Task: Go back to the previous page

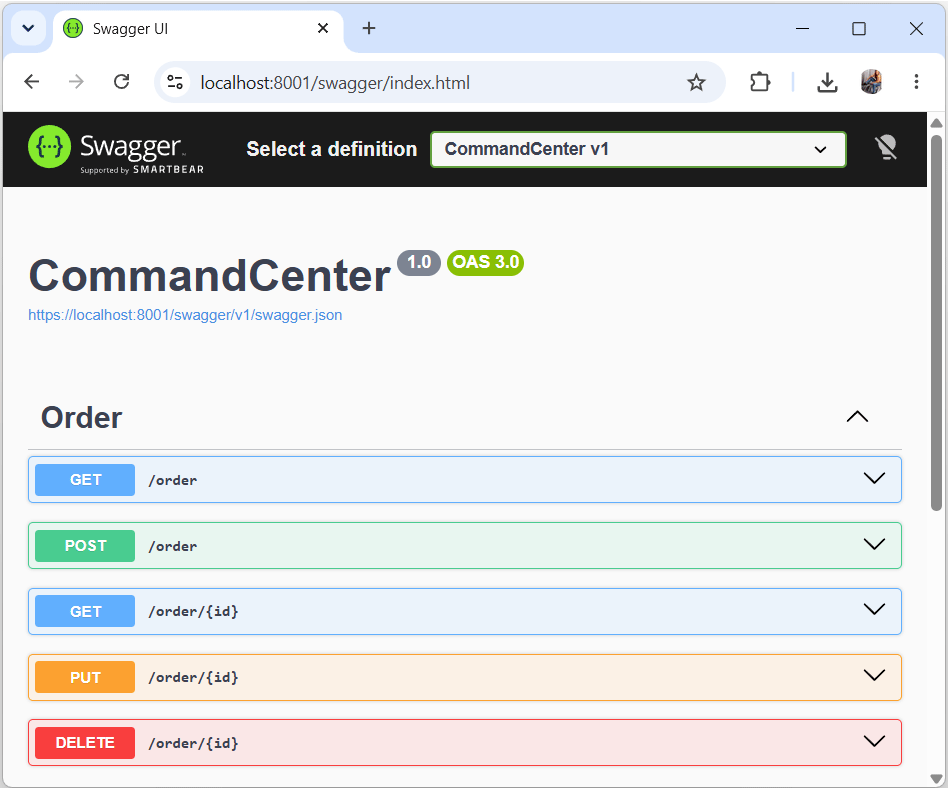Action: click(x=31, y=82)
